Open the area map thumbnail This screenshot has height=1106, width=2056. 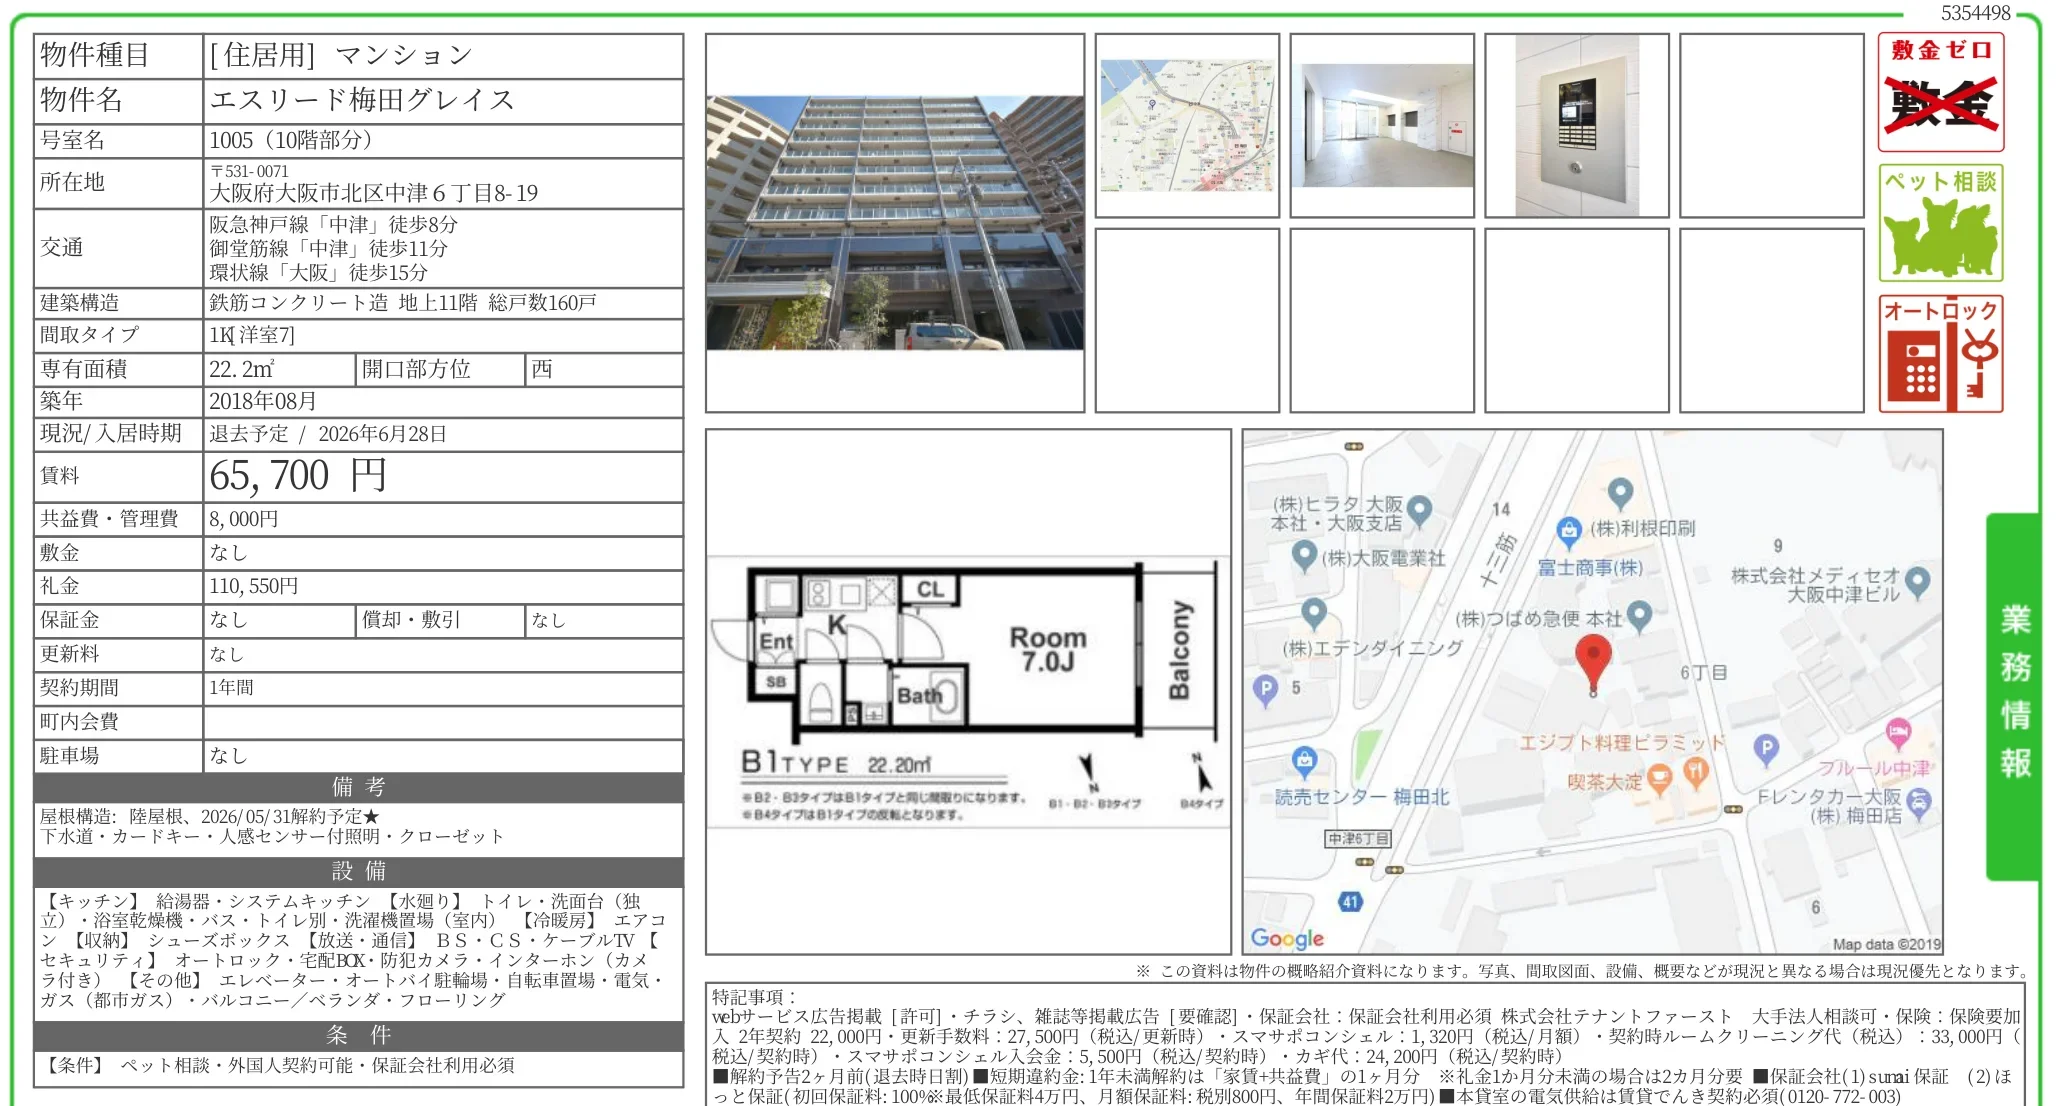[x=1187, y=125]
